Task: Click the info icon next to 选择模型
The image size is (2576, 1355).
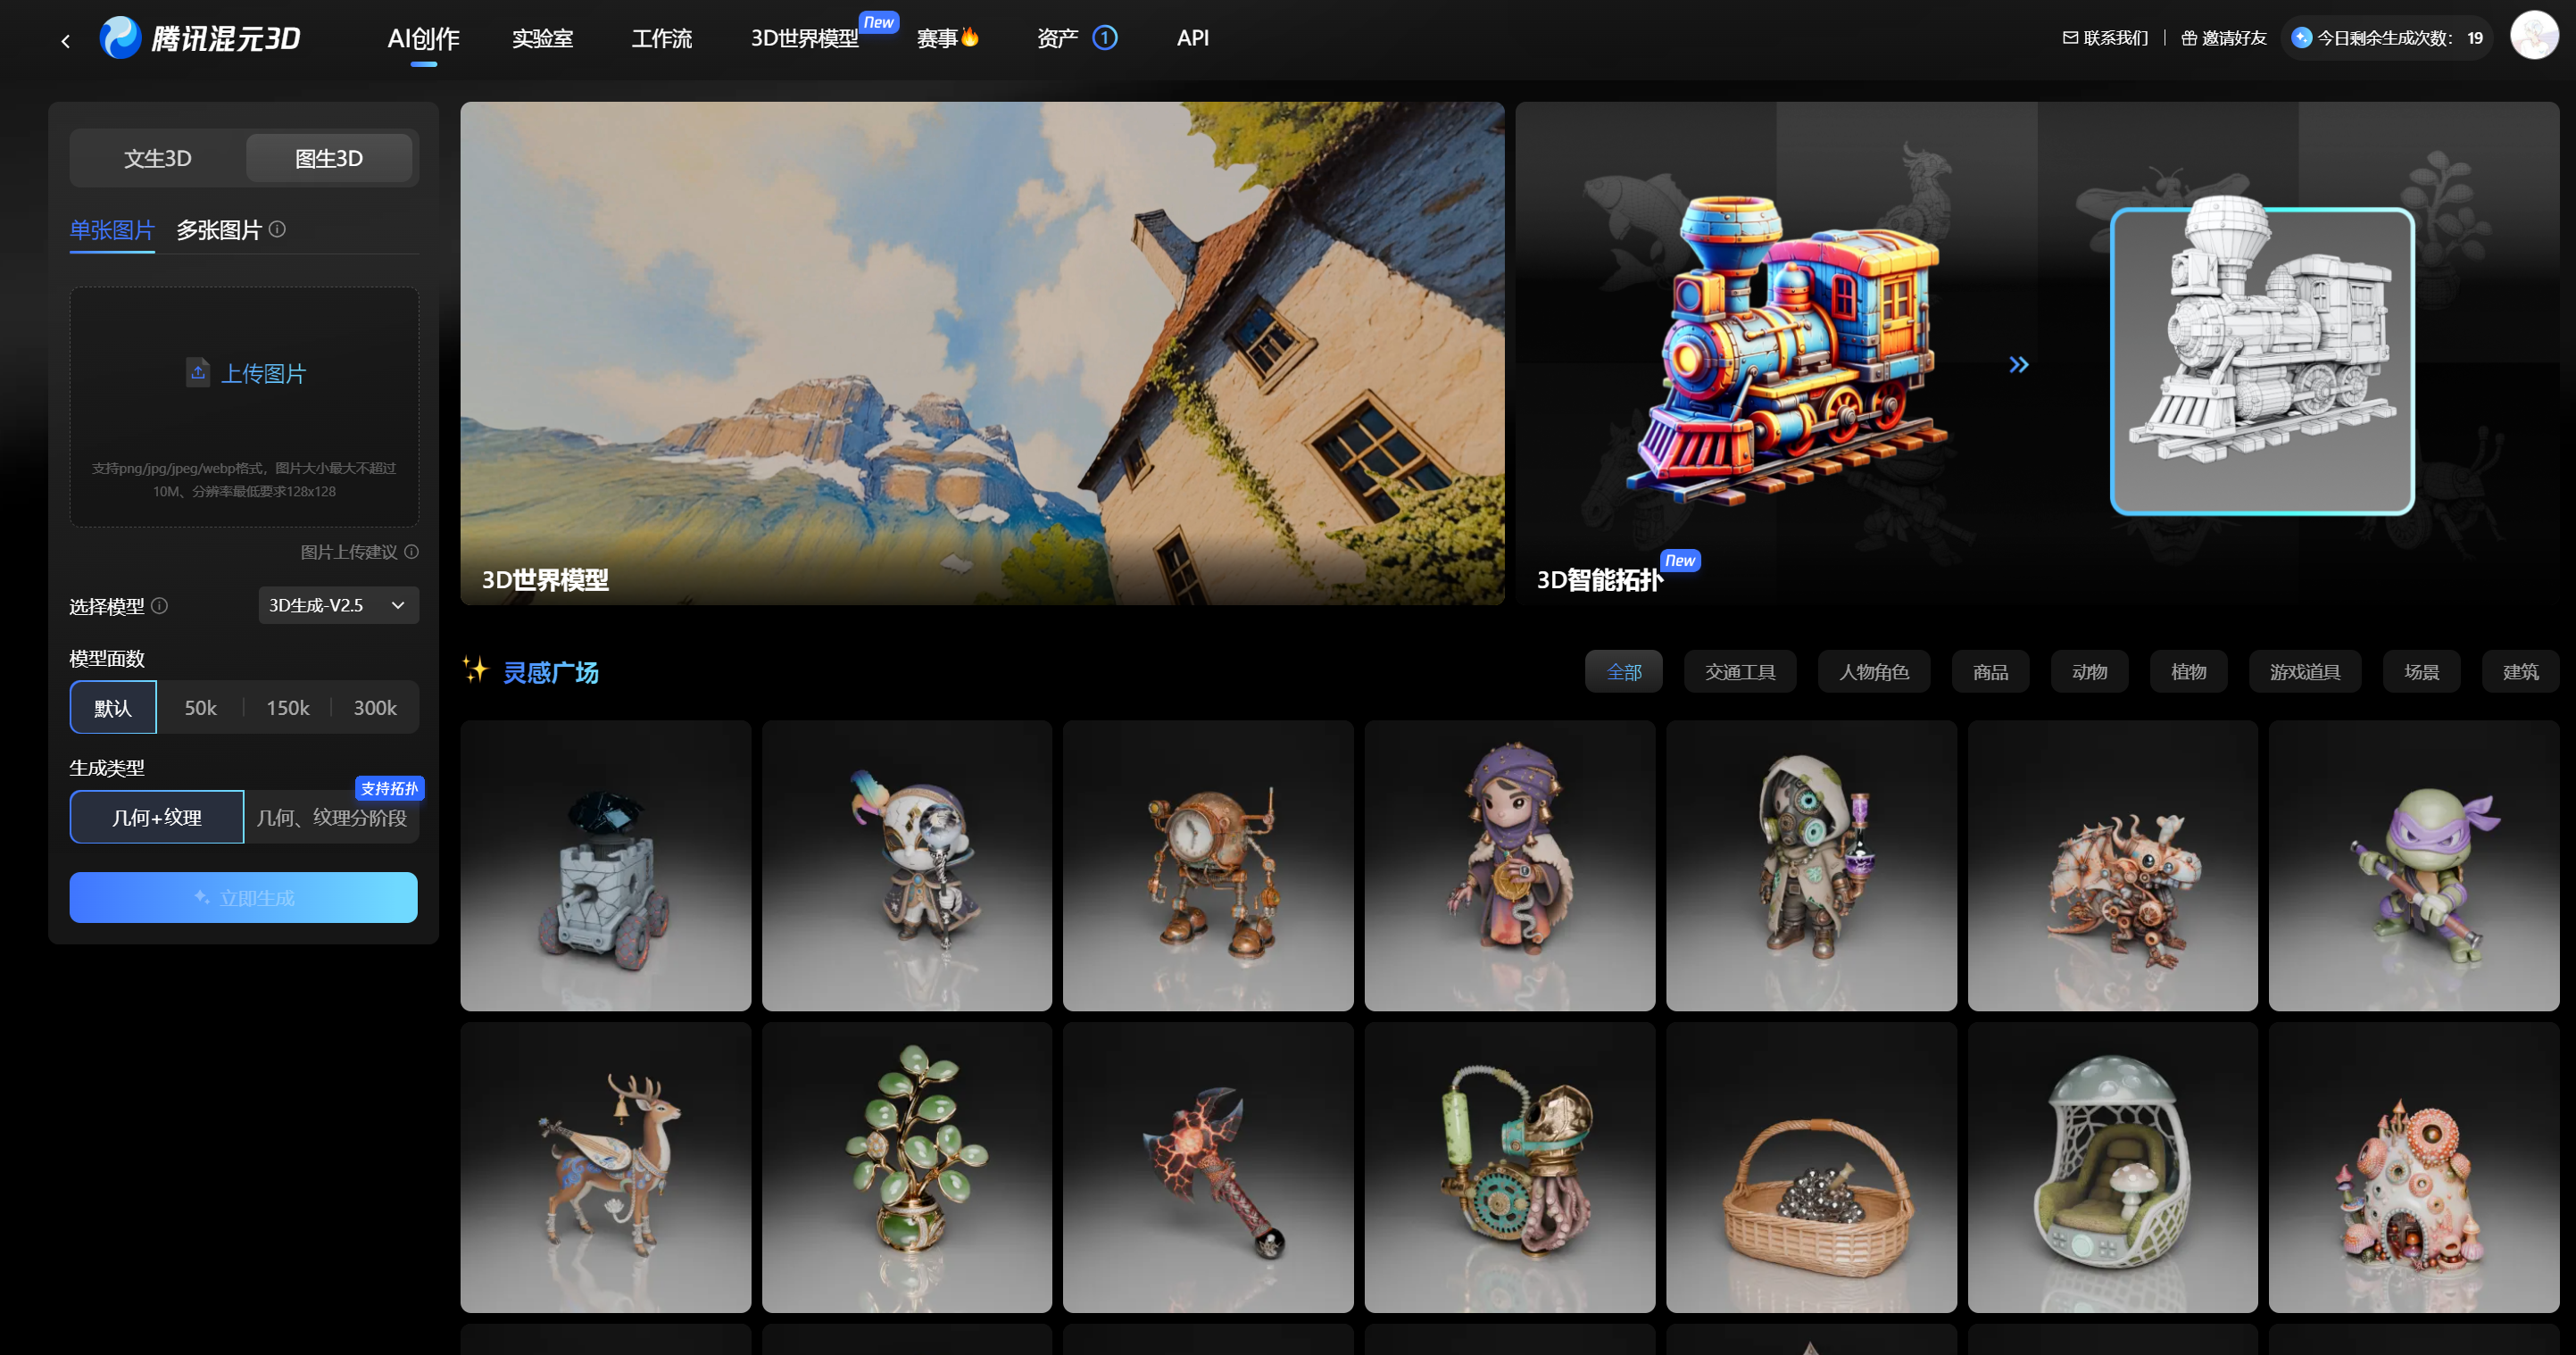Action: (160, 605)
